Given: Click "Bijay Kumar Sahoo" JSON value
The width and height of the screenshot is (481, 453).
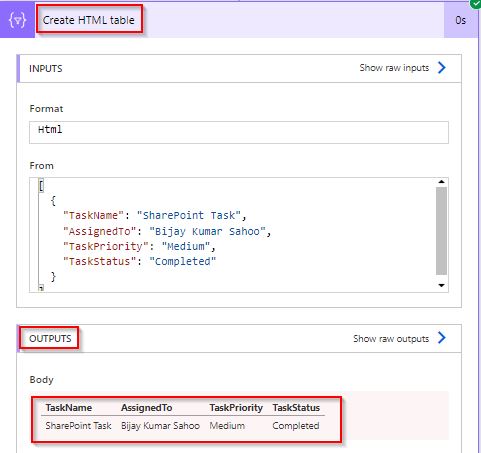Looking at the screenshot, I should [x=207, y=231].
